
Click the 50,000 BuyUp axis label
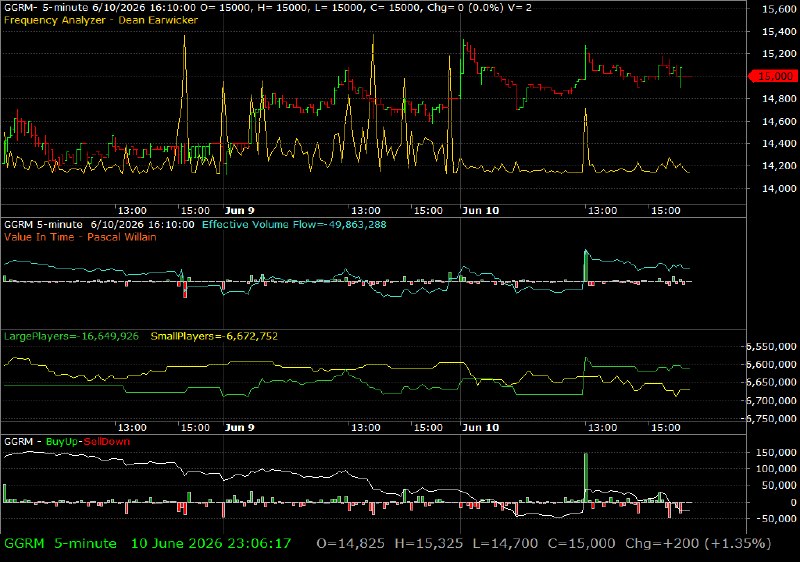[x=779, y=486]
